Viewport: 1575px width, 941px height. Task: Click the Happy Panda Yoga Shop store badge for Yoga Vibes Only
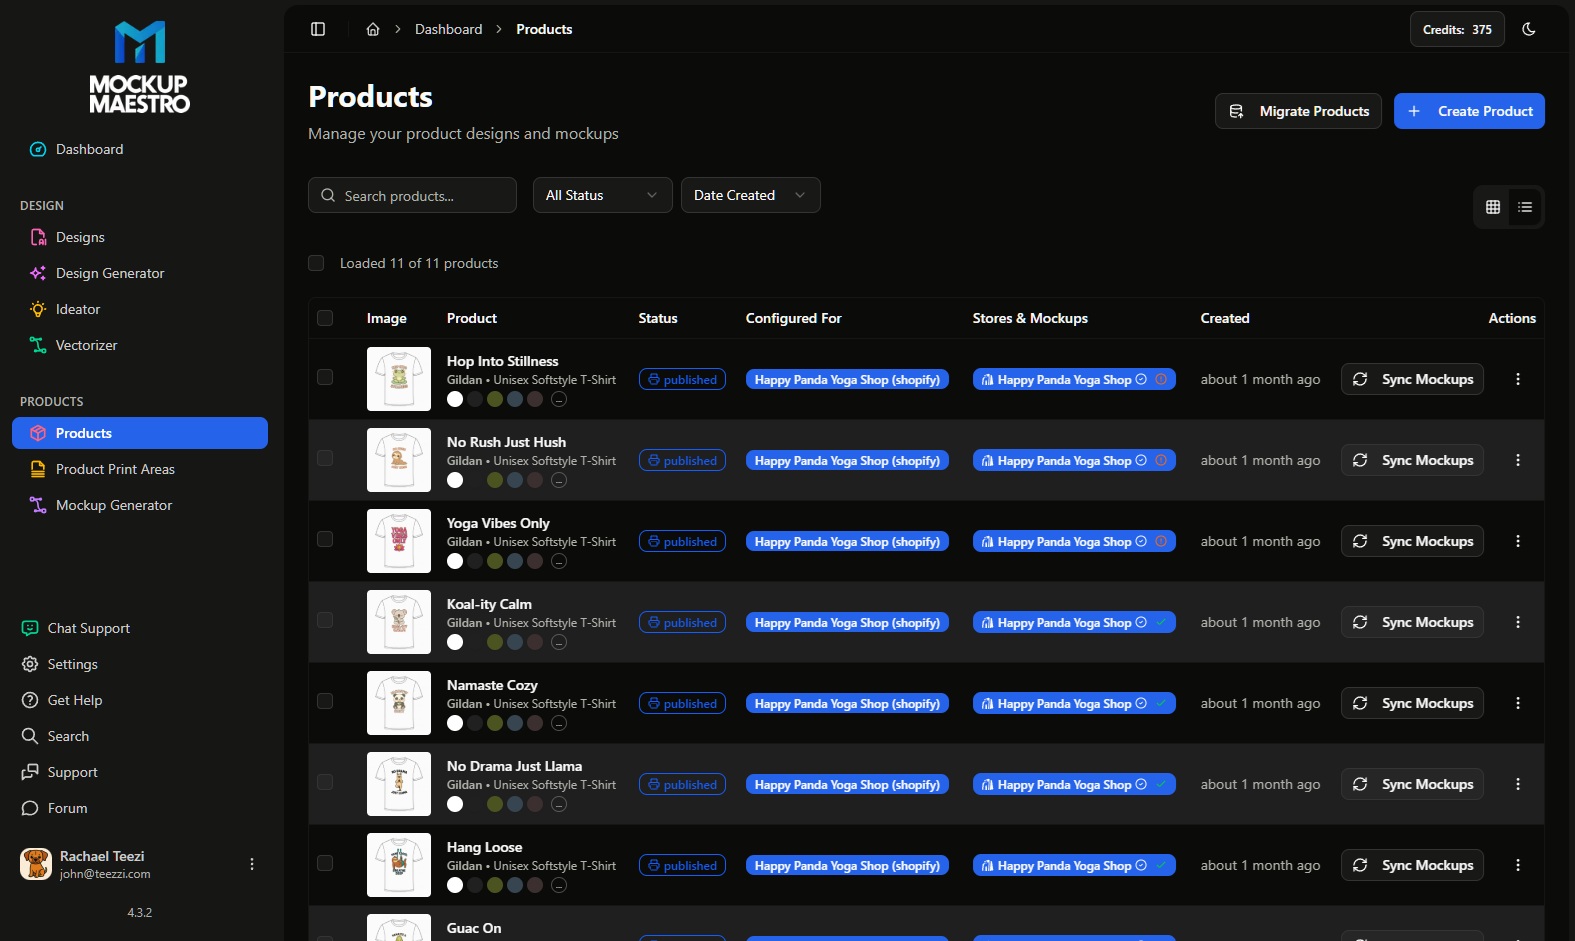coord(1074,541)
